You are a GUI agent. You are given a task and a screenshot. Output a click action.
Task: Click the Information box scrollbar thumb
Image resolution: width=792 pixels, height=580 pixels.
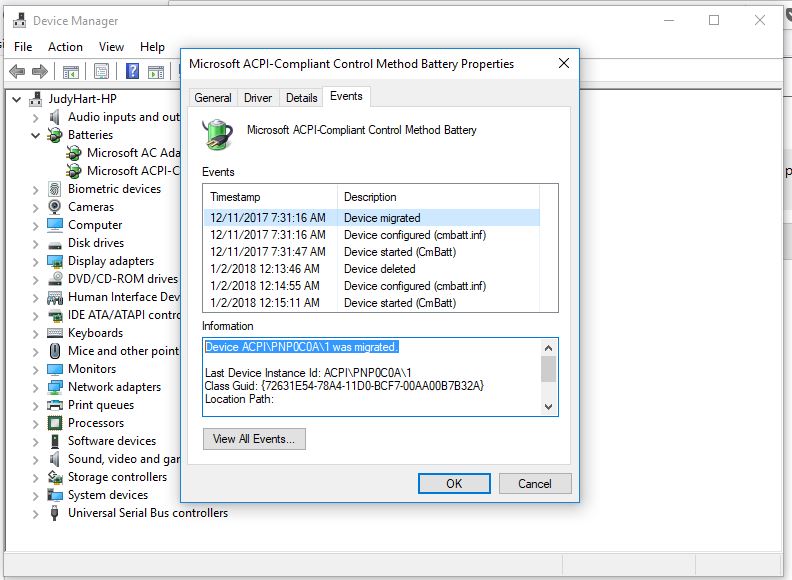tap(548, 369)
